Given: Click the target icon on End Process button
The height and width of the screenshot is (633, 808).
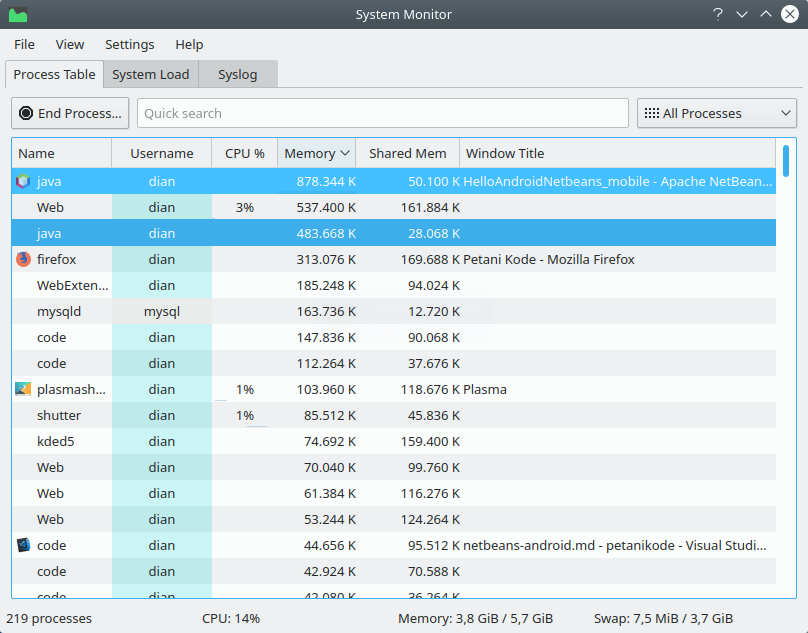Looking at the screenshot, I should pyautogui.click(x=27, y=113).
